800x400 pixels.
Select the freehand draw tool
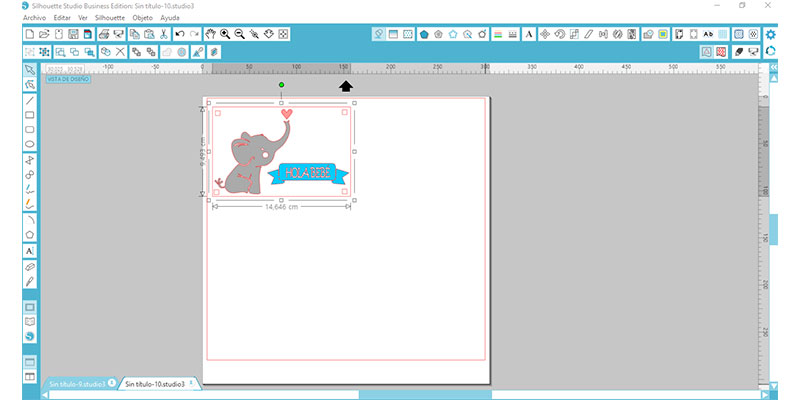pos(30,190)
